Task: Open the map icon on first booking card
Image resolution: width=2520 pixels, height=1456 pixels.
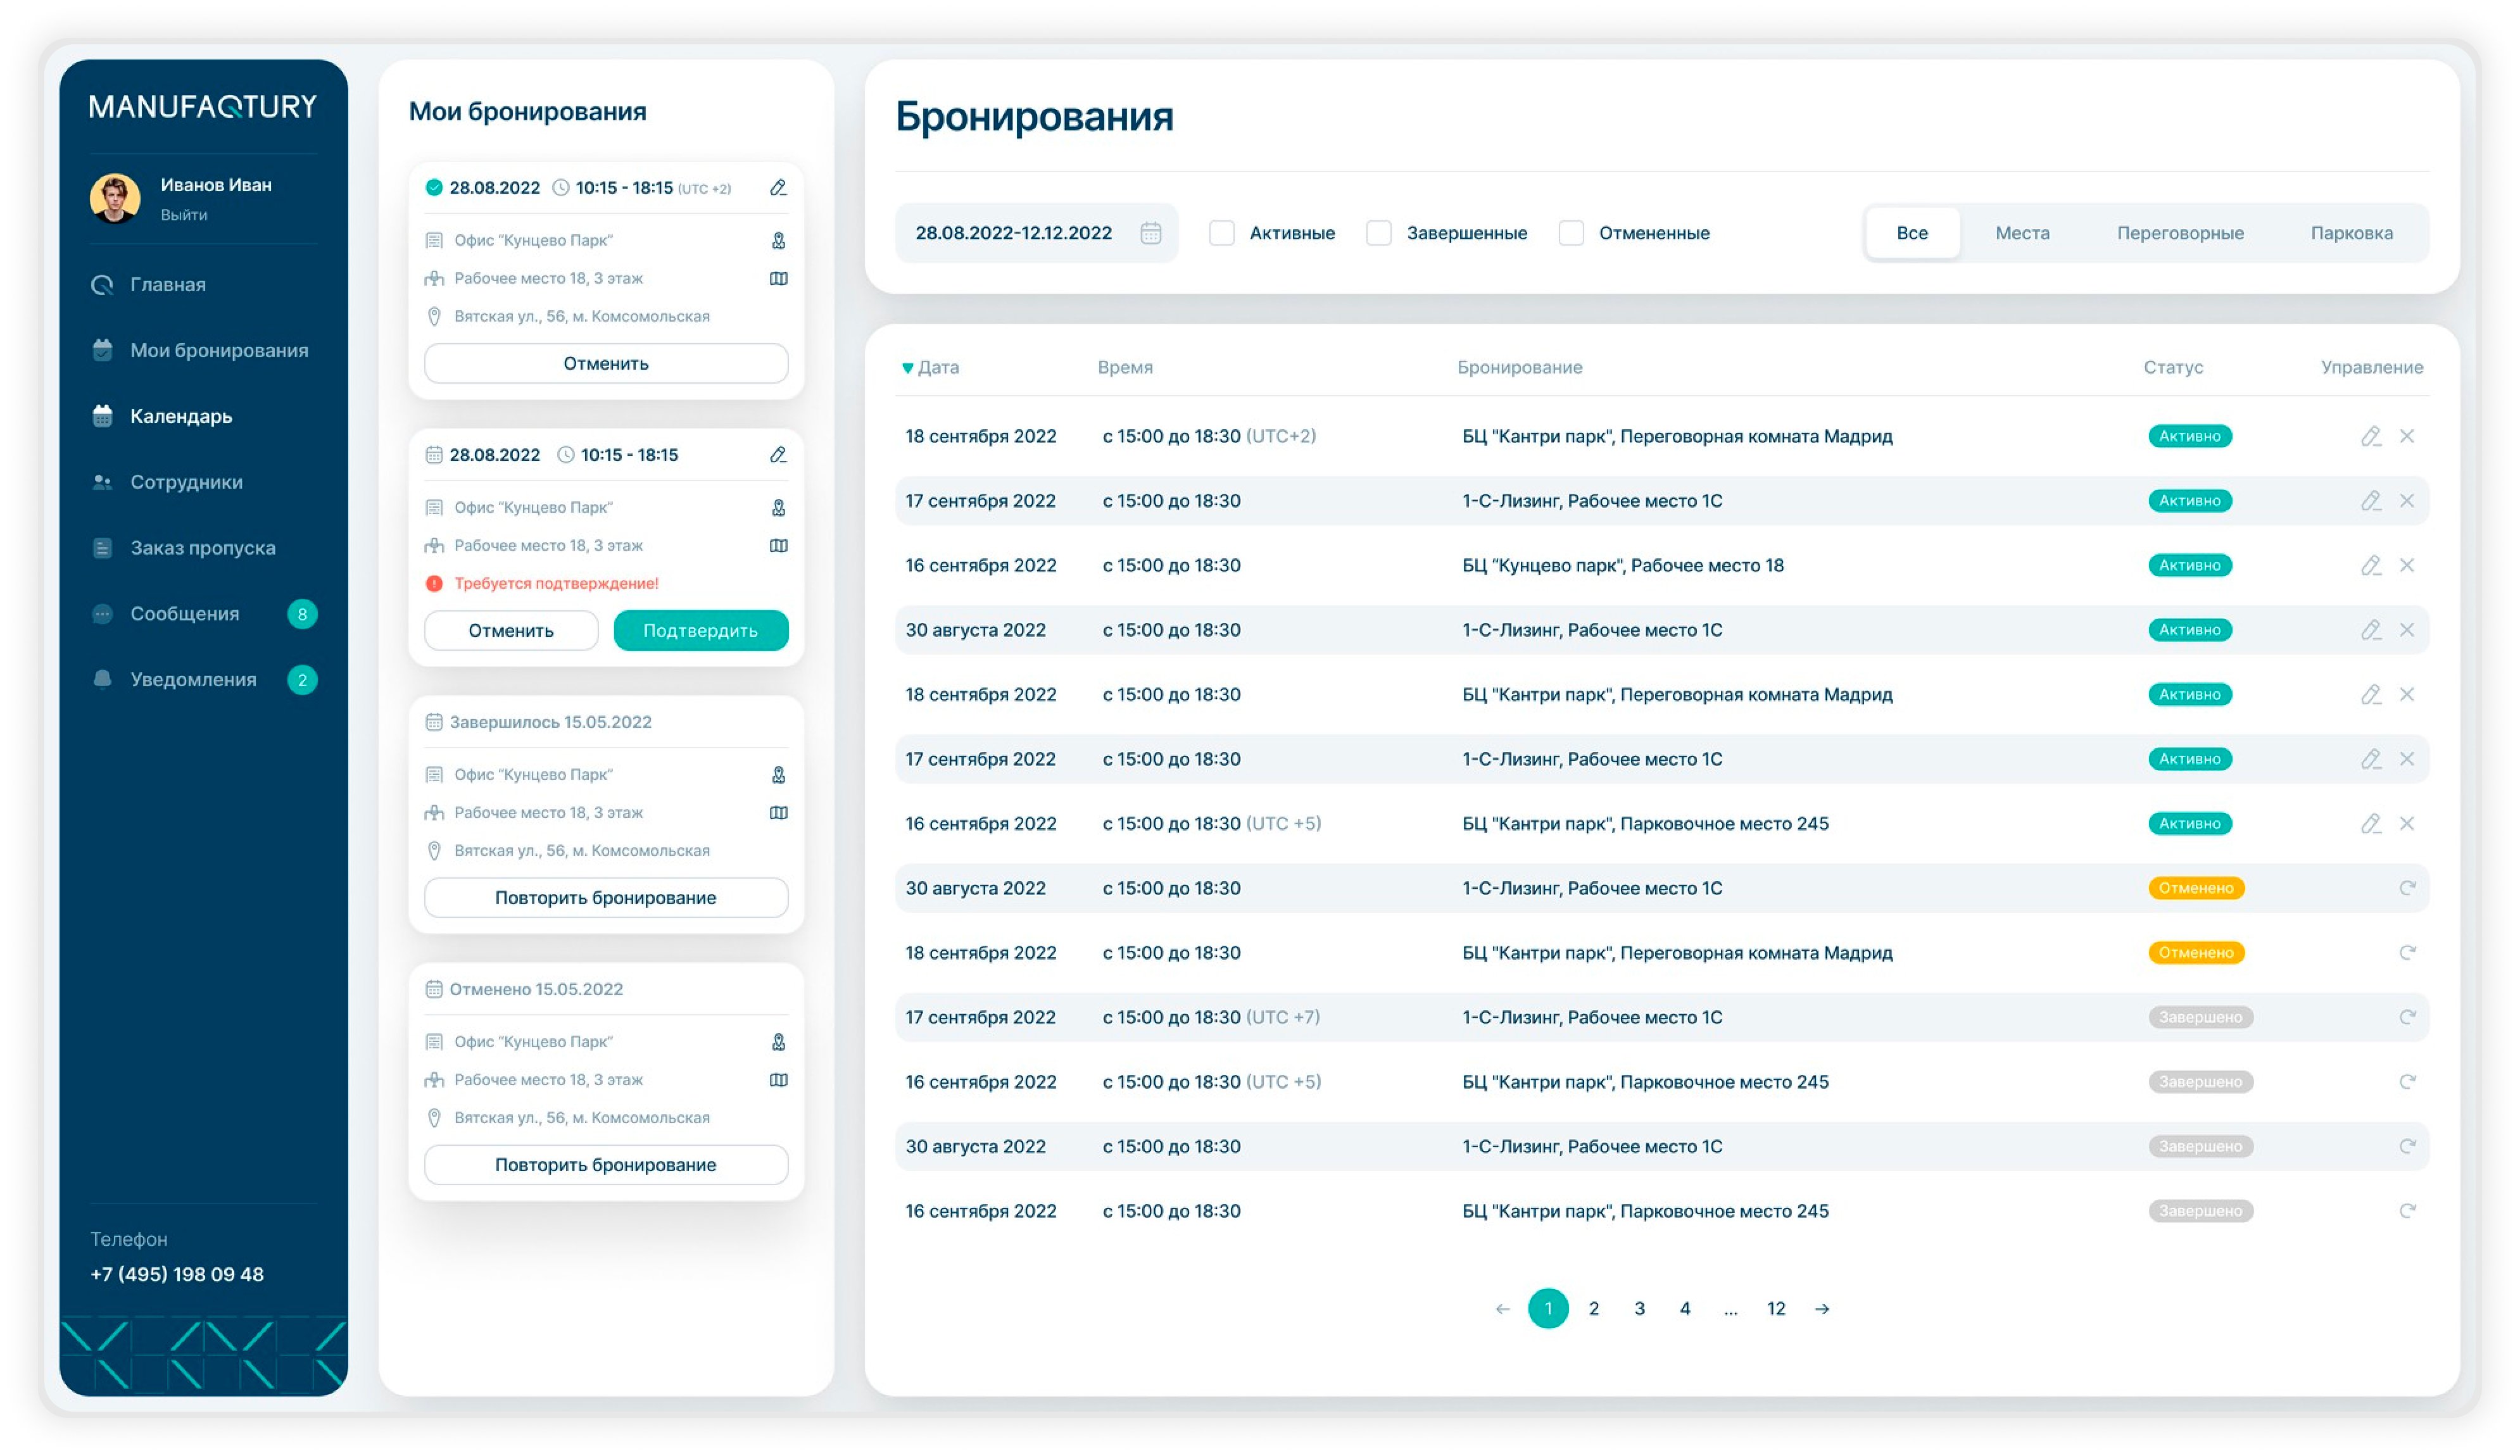Action: [778, 278]
